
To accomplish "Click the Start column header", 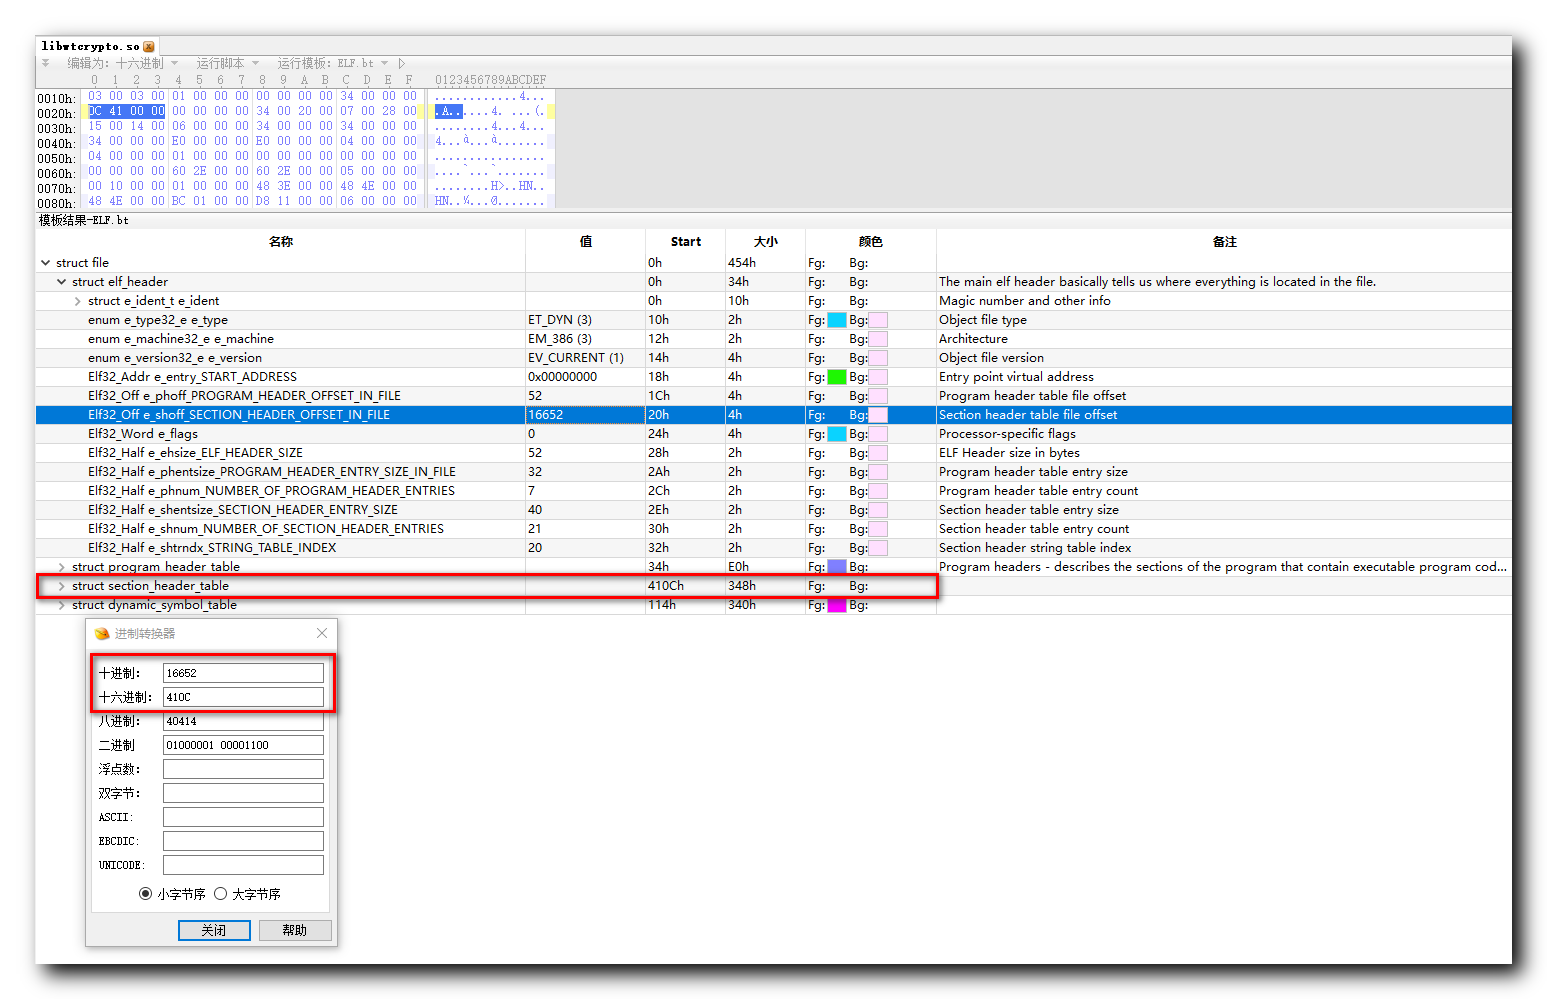I will click(x=686, y=242).
